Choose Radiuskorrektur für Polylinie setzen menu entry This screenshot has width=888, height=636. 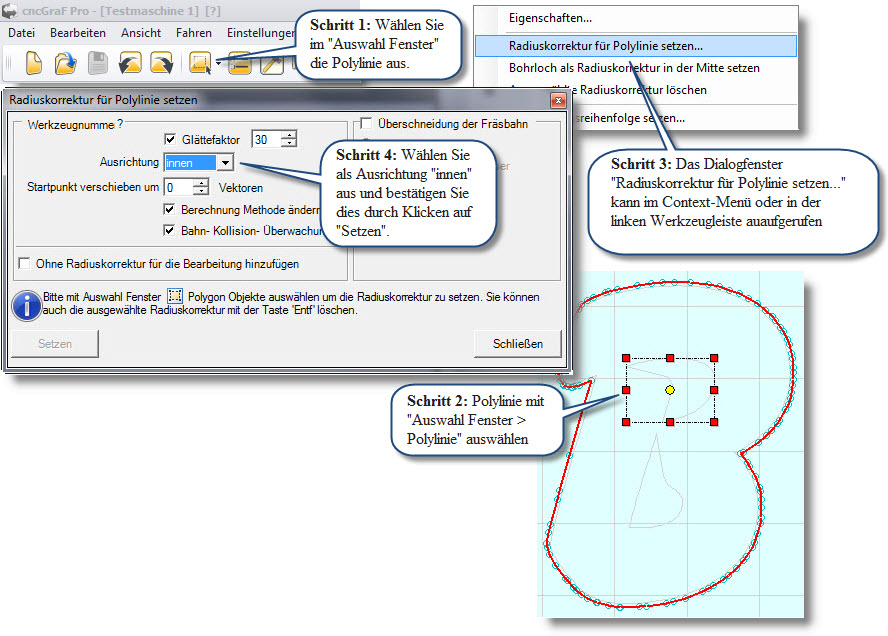pos(605,46)
